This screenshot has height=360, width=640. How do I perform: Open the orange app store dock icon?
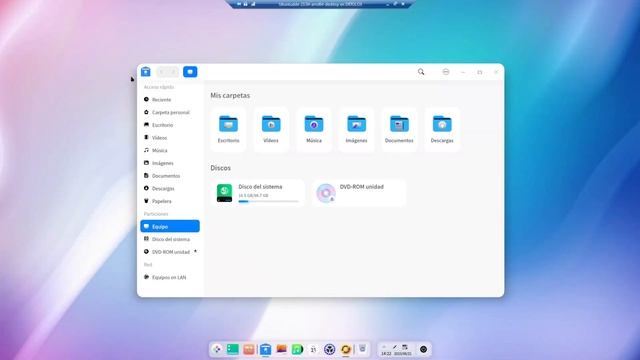pyautogui.click(x=249, y=349)
